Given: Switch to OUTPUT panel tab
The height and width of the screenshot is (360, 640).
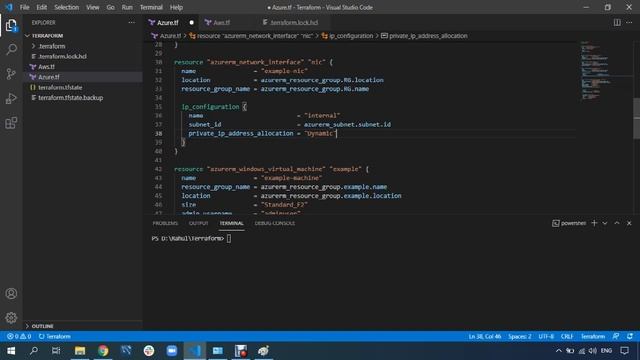Looking at the screenshot, I should (x=198, y=223).
